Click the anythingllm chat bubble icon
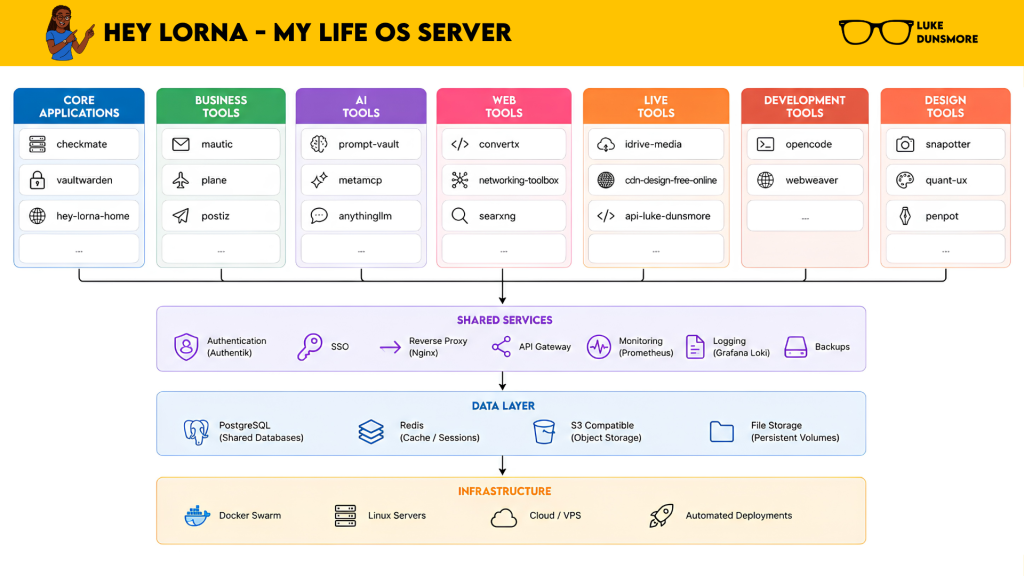Viewport: 1024px width, 576px height. (x=319, y=216)
